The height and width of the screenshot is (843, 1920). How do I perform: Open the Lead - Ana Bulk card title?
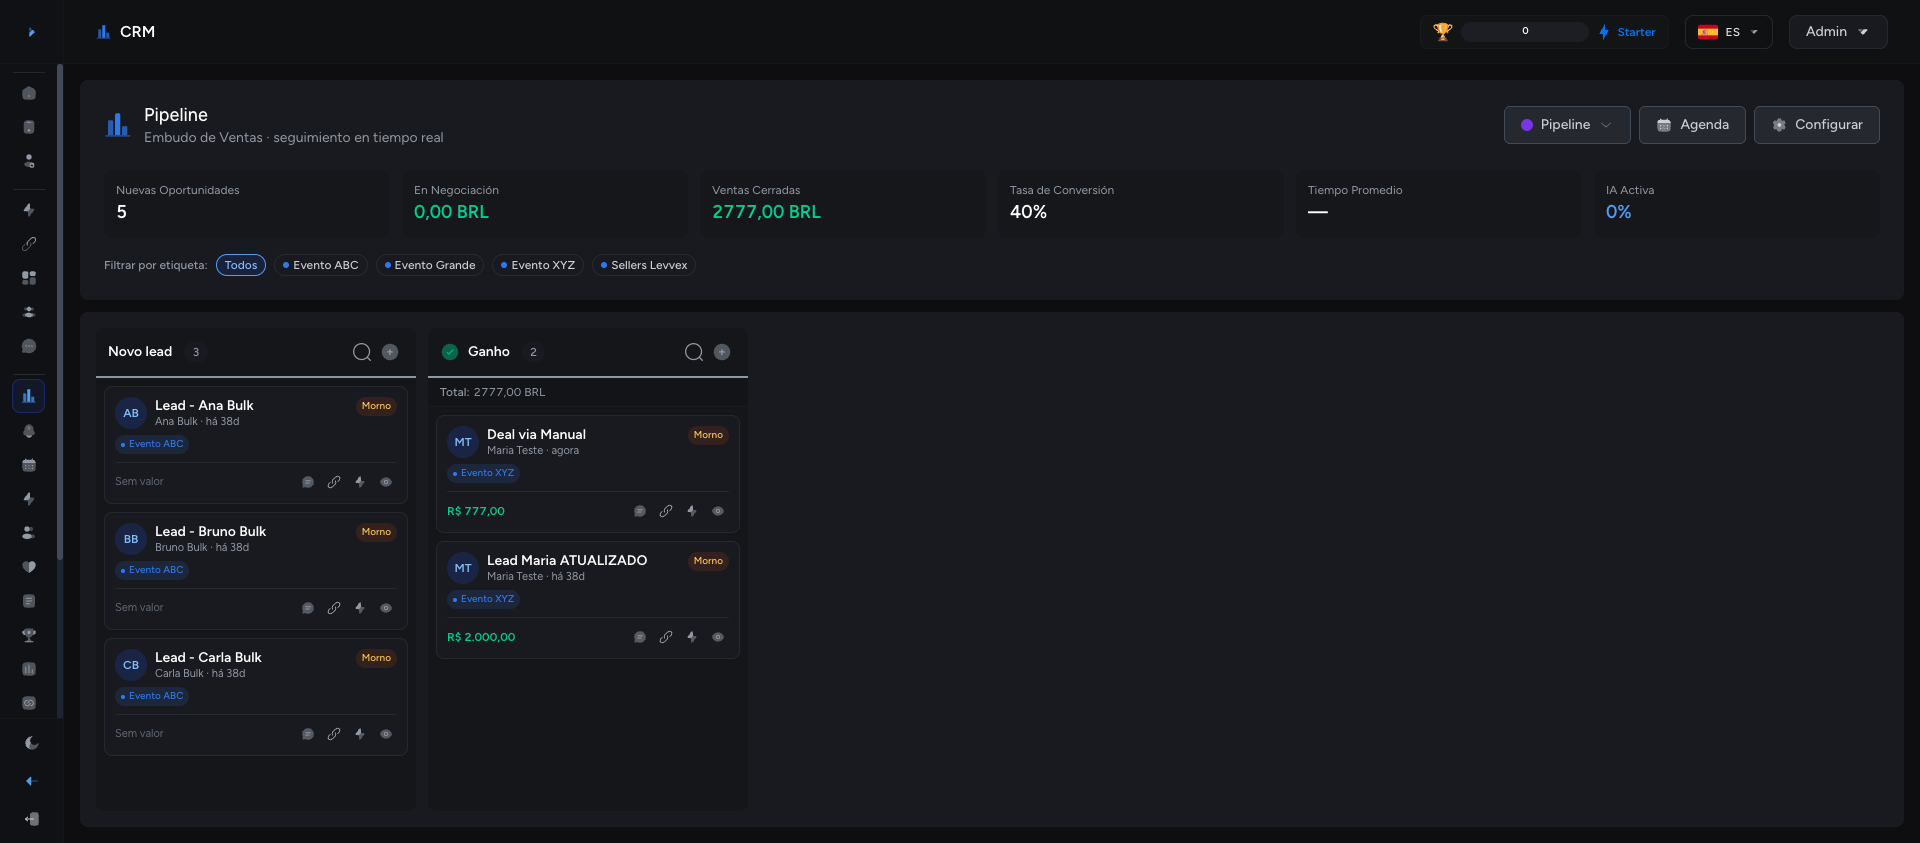click(x=204, y=405)
